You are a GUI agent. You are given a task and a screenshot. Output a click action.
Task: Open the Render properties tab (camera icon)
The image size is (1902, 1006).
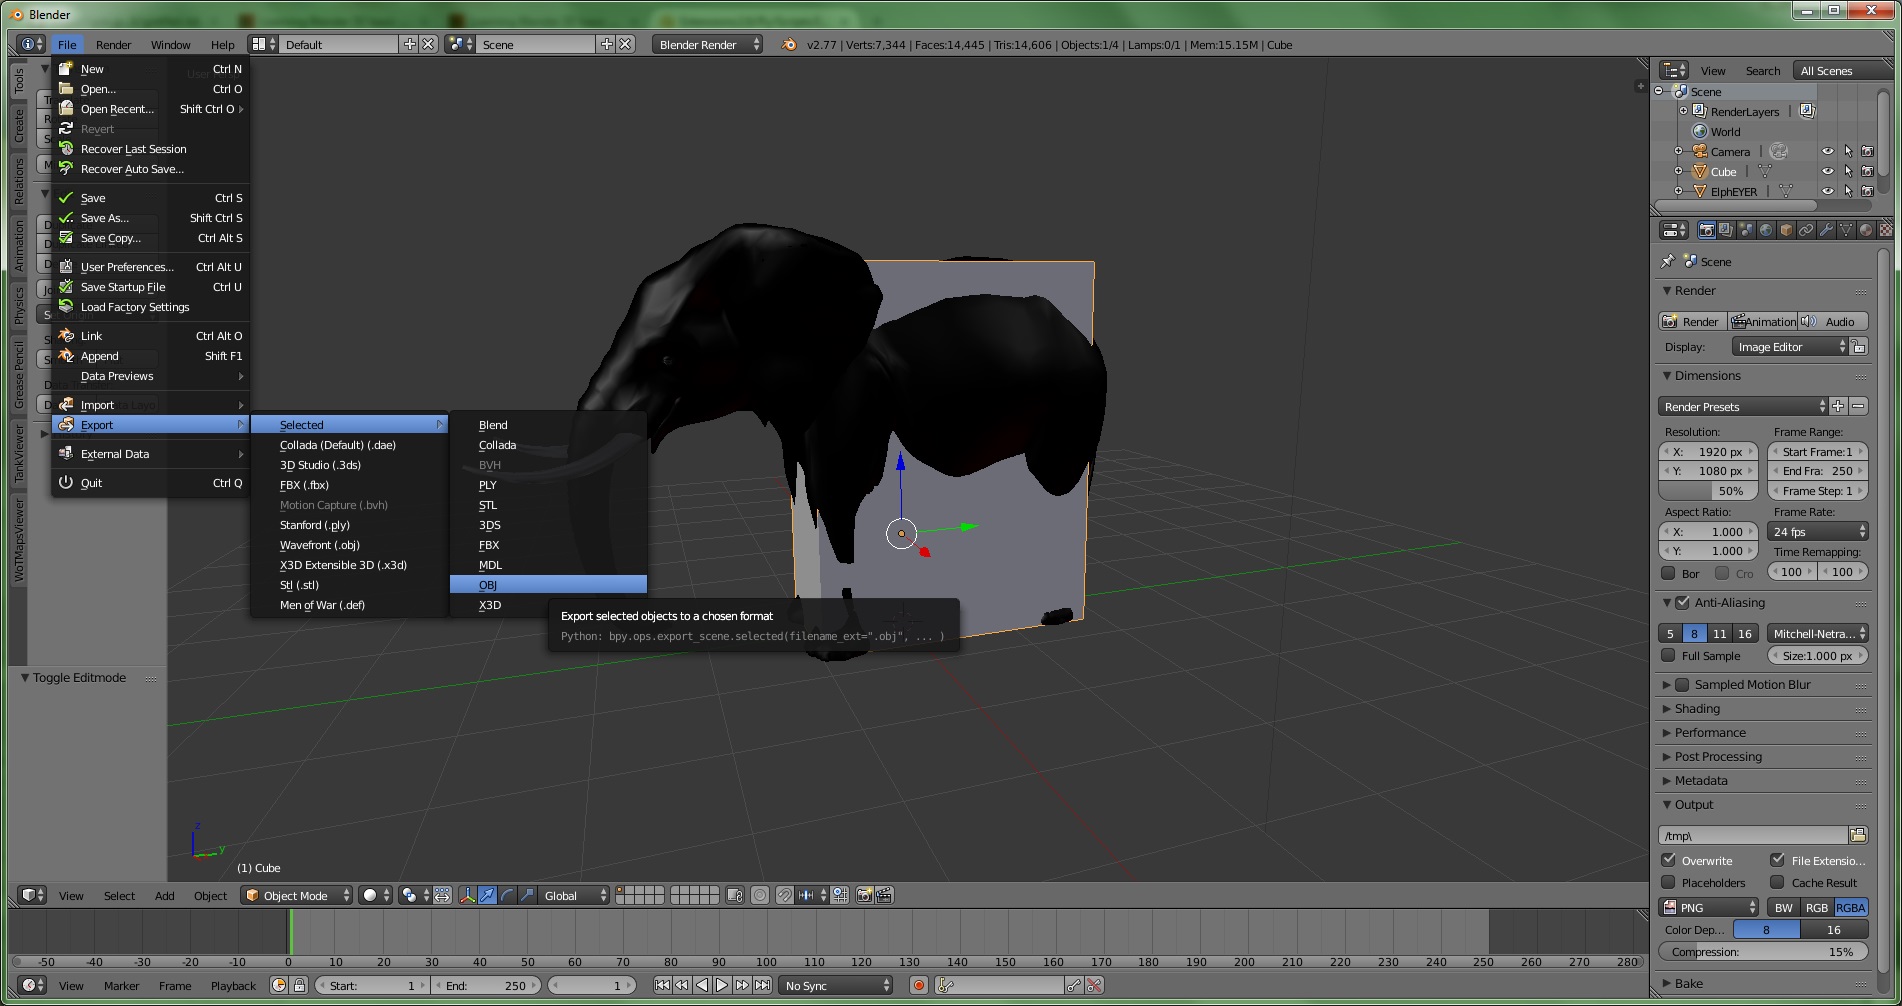point(1706,230)
